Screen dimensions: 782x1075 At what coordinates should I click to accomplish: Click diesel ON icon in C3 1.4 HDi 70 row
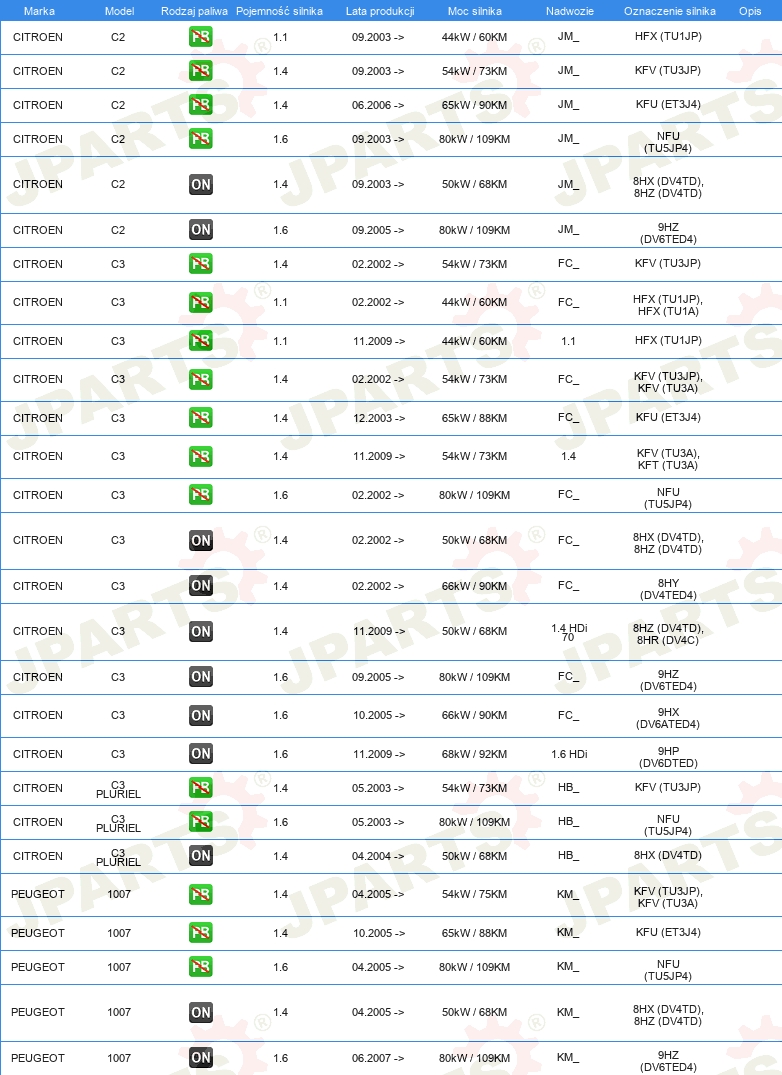coord(201,631)
